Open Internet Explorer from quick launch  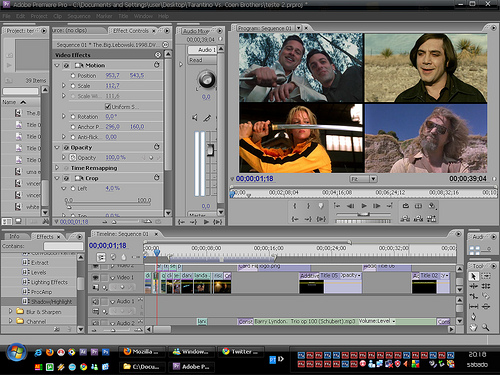coord(38,352)
